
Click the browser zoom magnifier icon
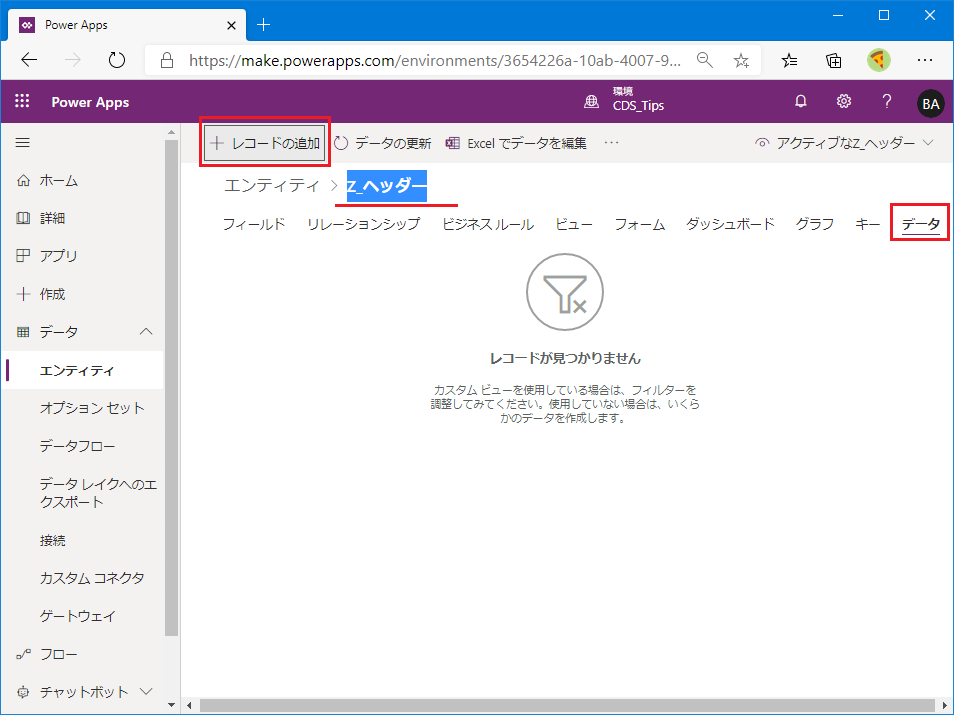705,60
